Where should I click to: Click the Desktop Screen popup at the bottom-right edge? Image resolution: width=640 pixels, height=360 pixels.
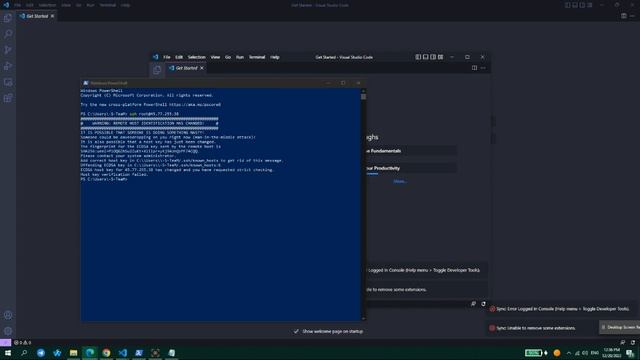[619, 327]
